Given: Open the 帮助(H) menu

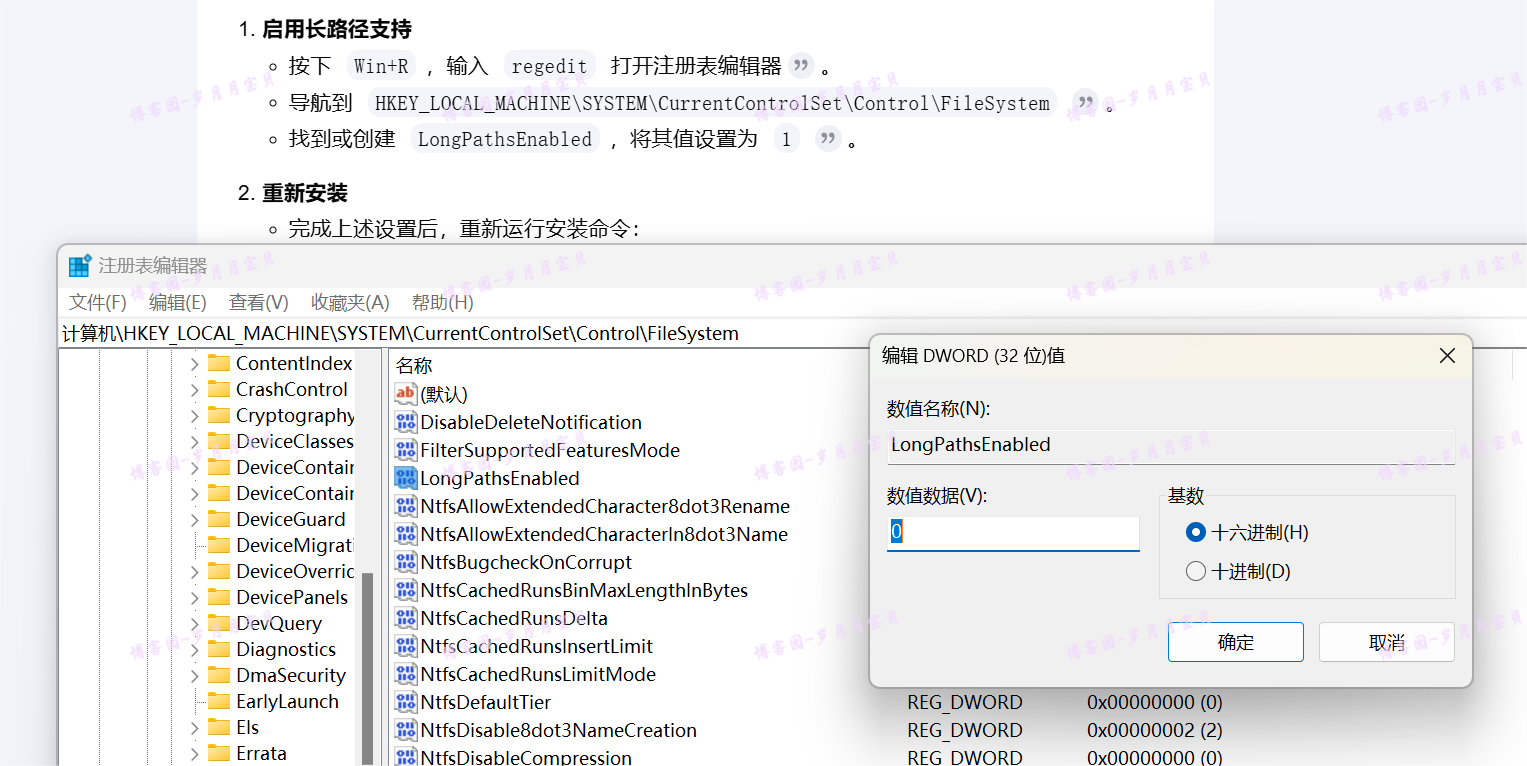Looking at the screenshot, I should 443,302.
